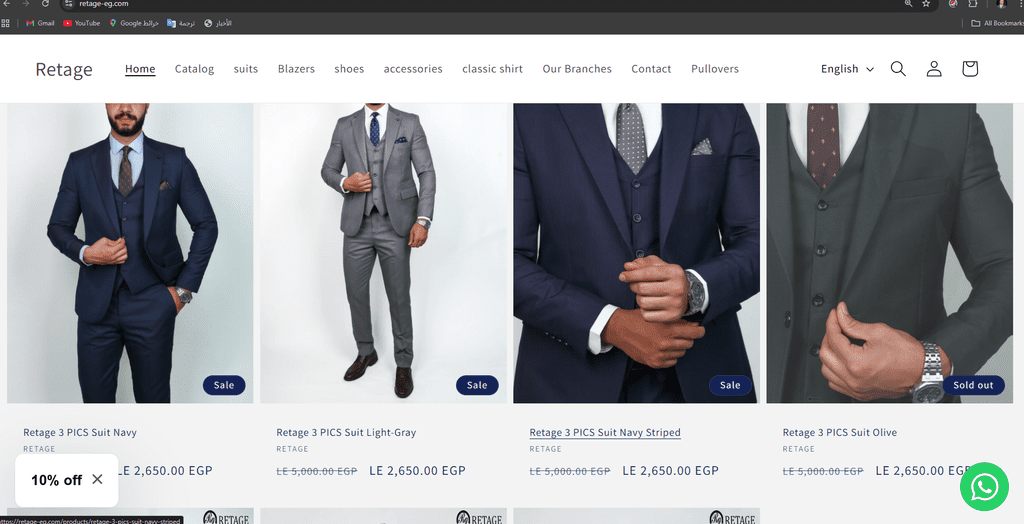Open the Google Maps bookmark
The width and height of the screenshot is (1024, 524).
[x=134, y=23]
